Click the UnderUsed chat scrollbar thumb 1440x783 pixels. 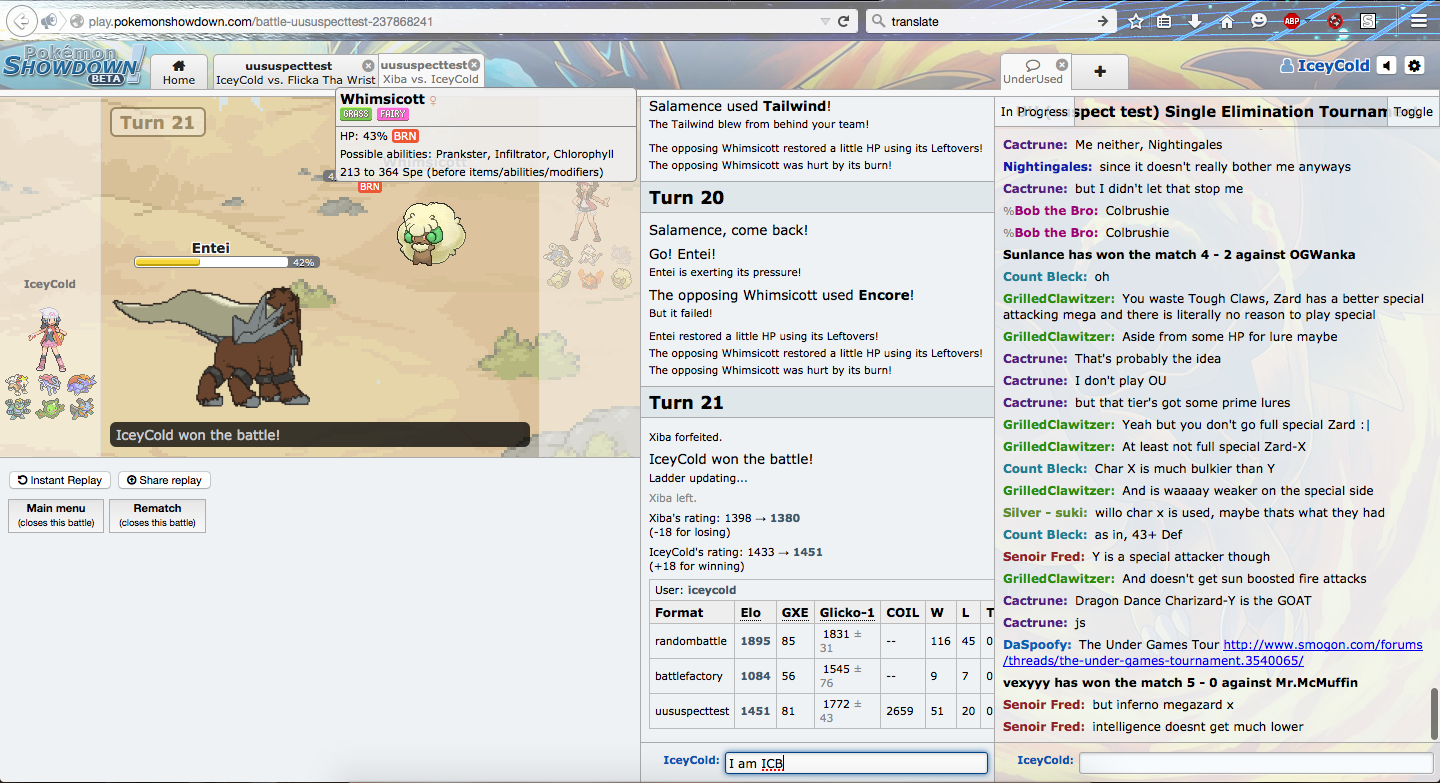1434,712
